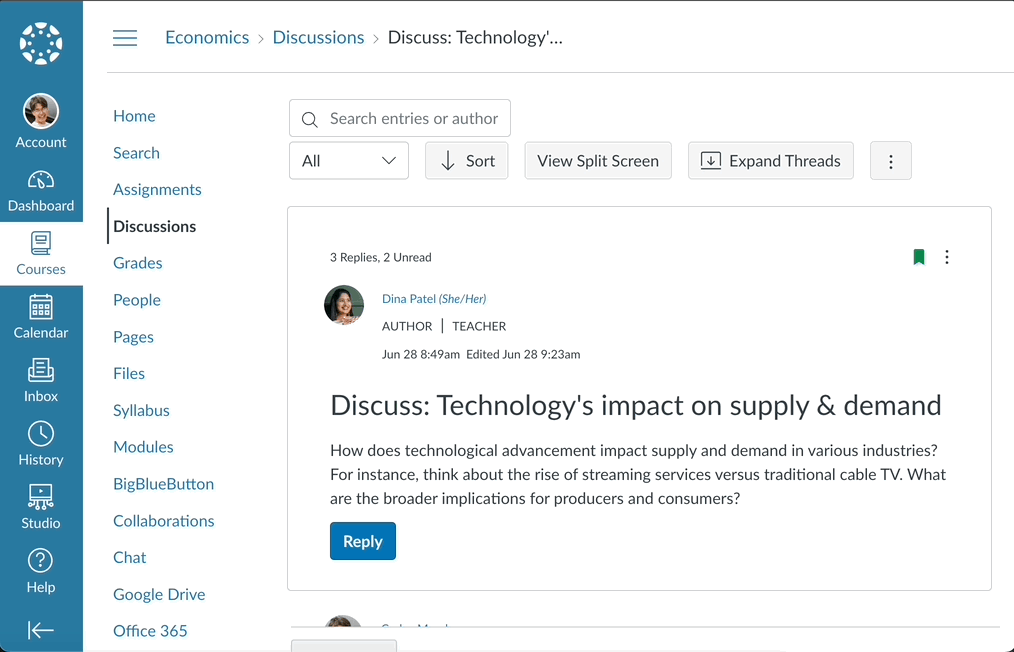Open Office 365 in course menu
Viewport: 1014px width, 652px height.
pyautogui.click(x=150, y=631)
